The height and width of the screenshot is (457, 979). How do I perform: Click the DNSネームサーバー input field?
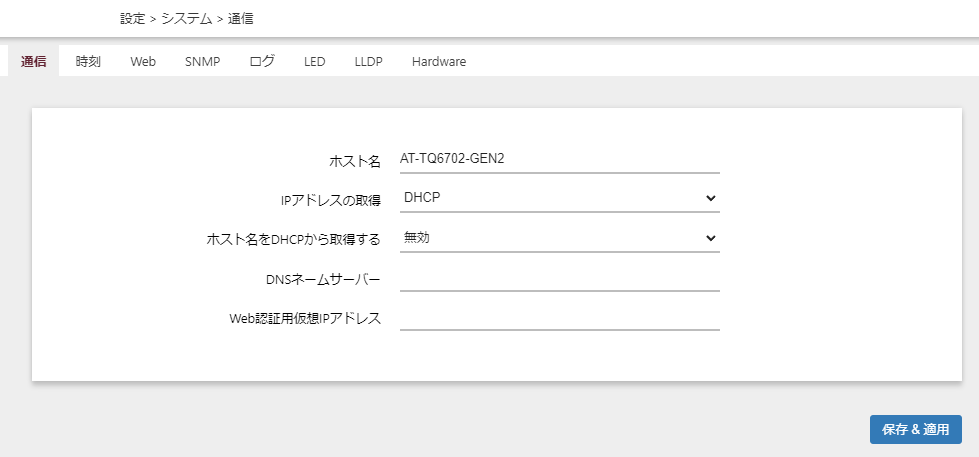[559, 278]
